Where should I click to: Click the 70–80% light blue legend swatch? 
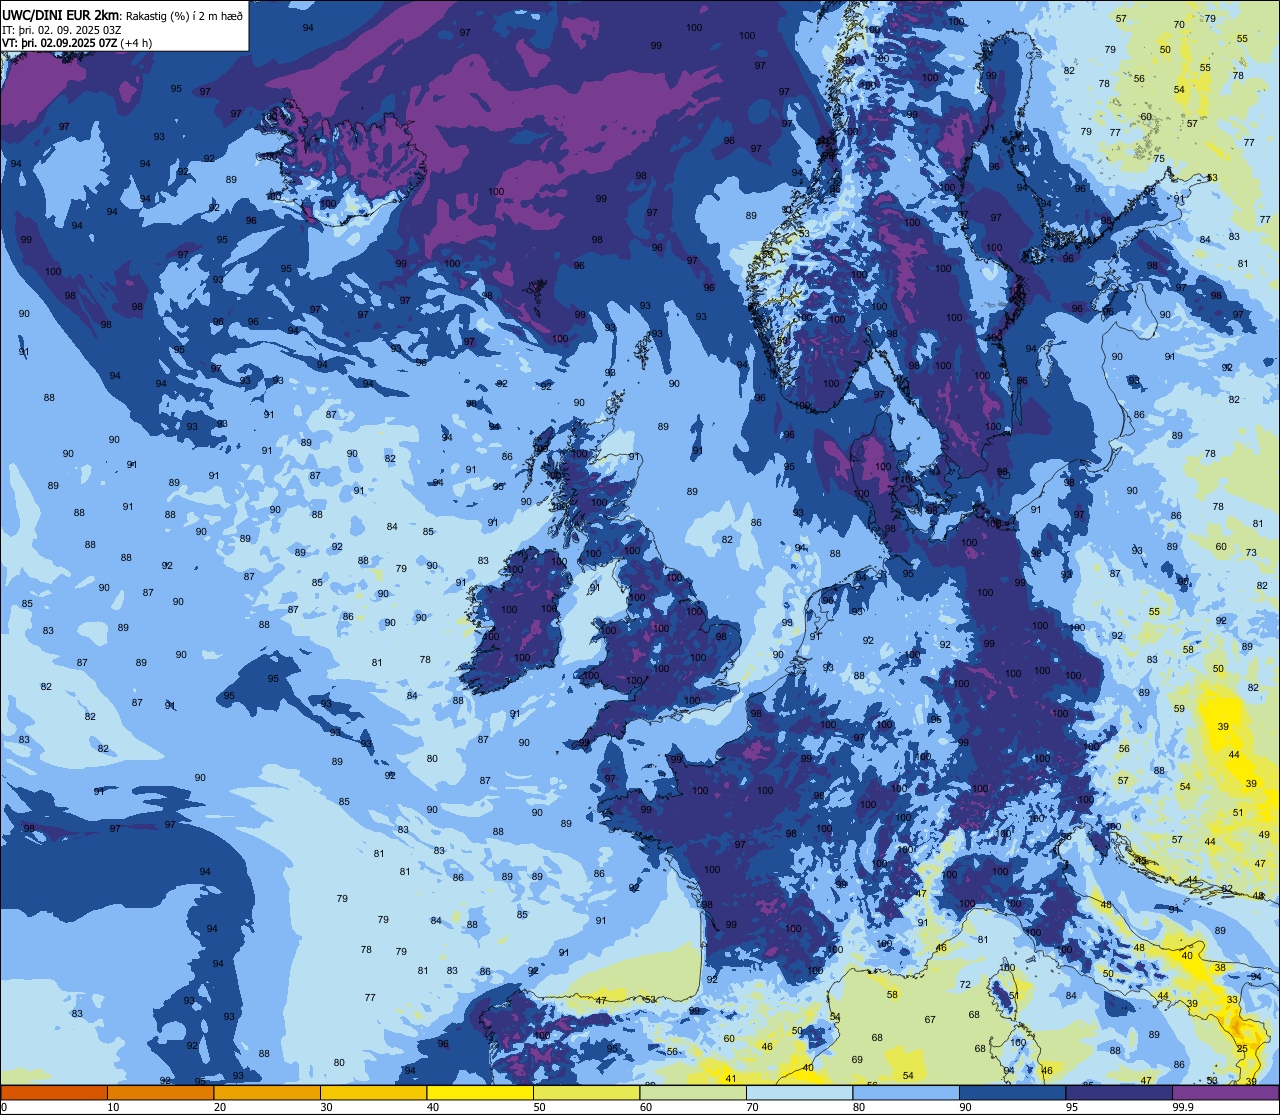[799, 1092]
